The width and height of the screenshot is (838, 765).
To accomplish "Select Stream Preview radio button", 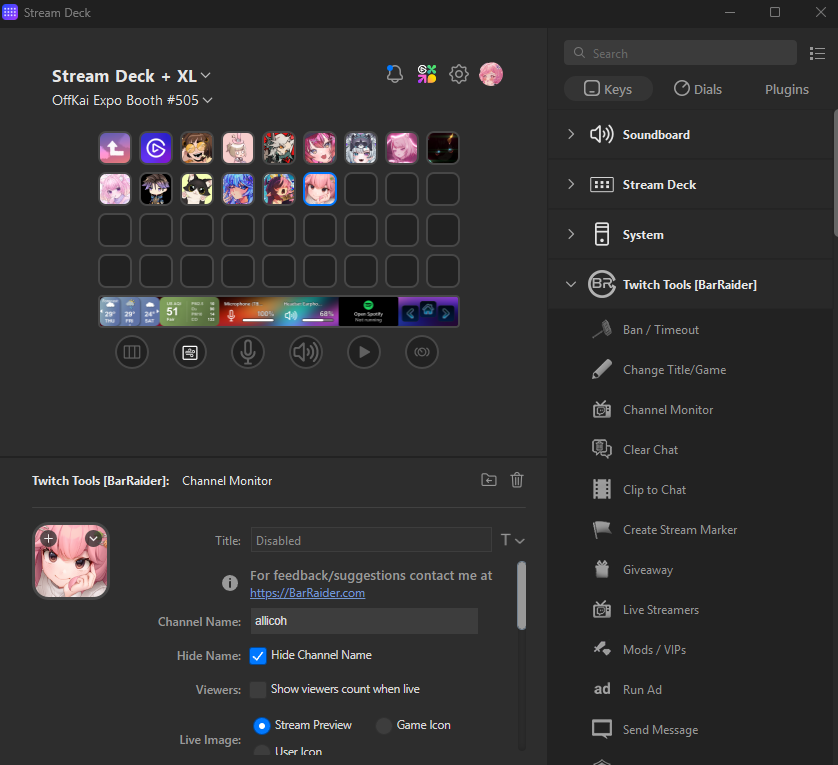I will (261, 726).
